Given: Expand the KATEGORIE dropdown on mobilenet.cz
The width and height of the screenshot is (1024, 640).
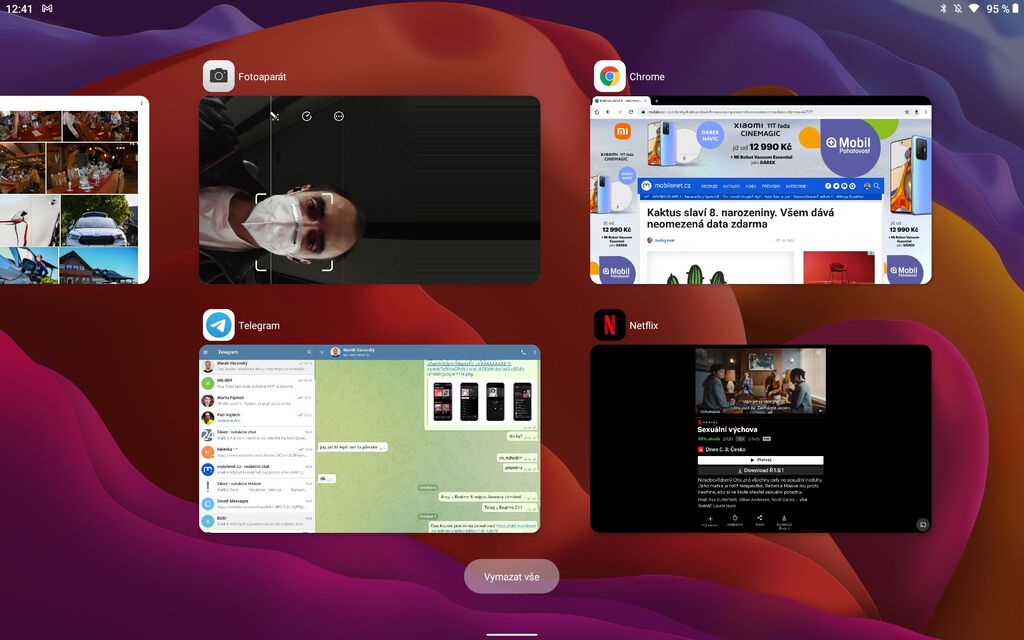Looking at the screenshot, I should [794, 186].
